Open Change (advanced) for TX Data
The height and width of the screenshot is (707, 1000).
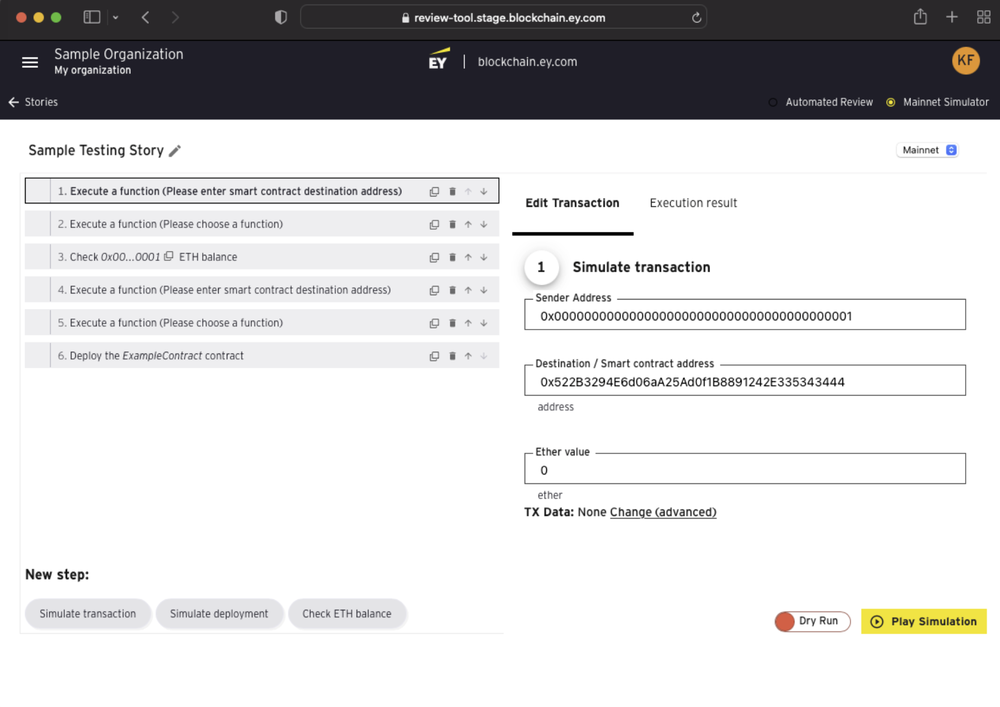point(663,512)
